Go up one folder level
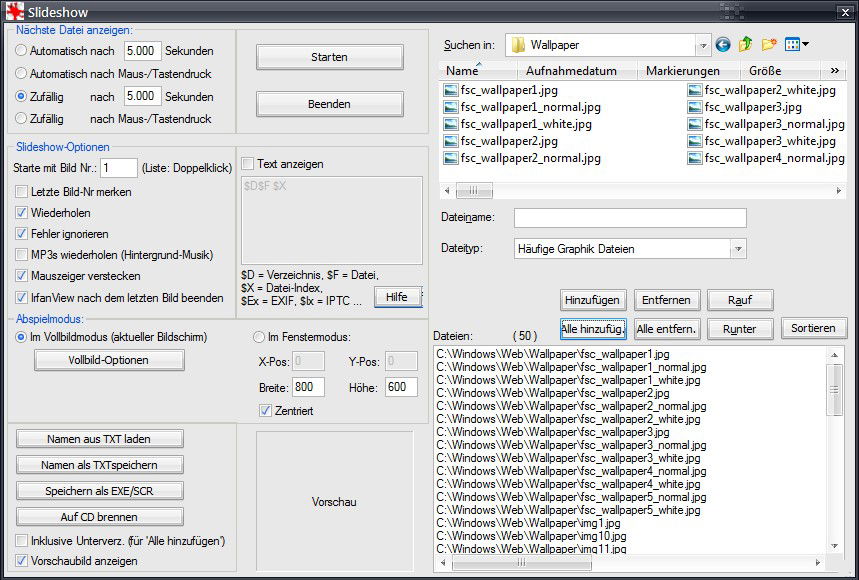The width and height of the screenshot is (859, 580). coord(745,44)
